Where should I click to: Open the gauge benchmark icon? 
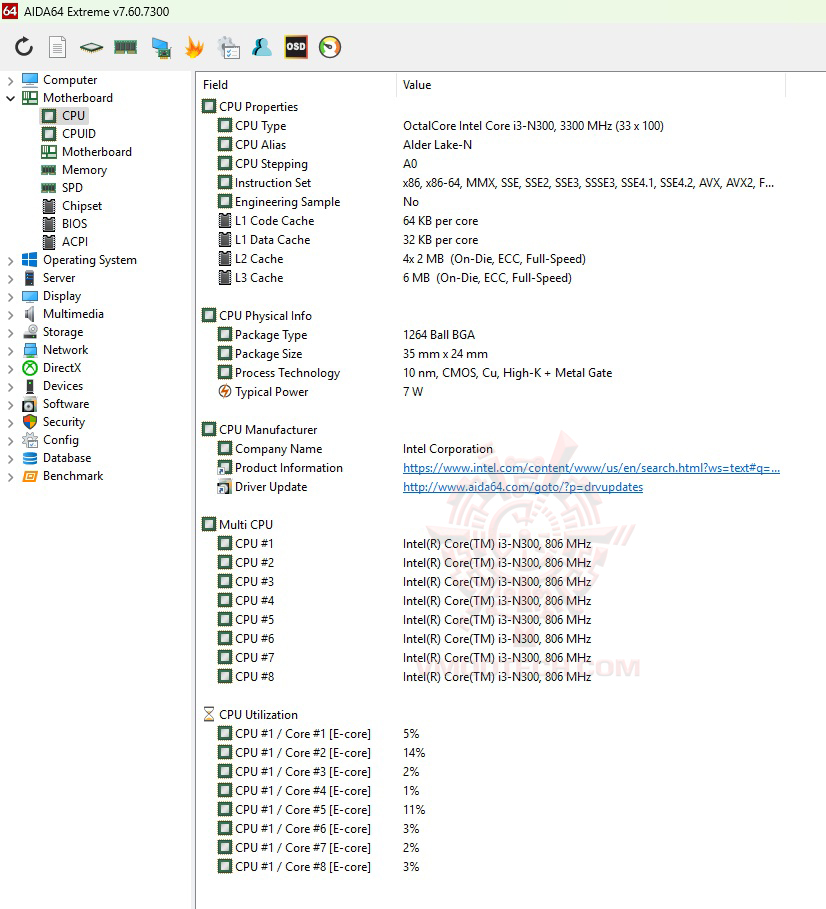coord(330,47)
